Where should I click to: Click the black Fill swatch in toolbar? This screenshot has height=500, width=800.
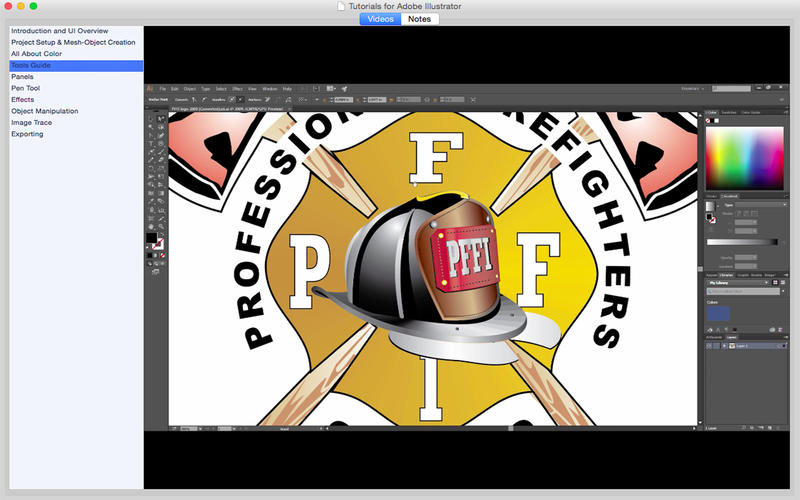click(x=152, y=238)
